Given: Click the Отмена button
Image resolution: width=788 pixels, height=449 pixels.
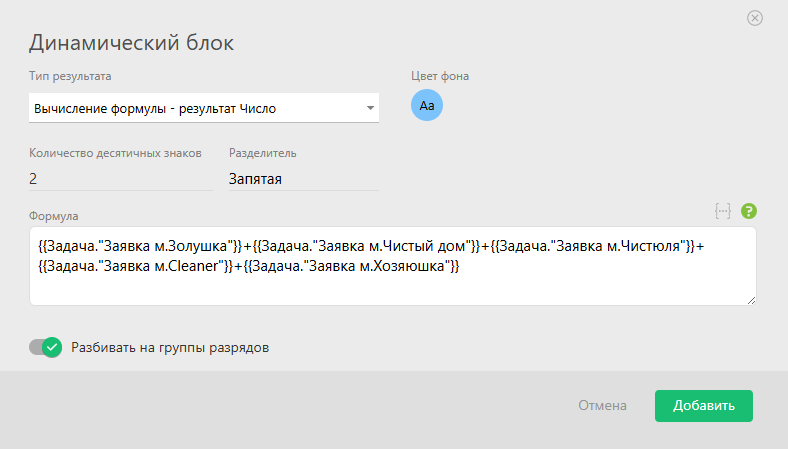Looking at the screenshot, I should click(x=602, y=406).
